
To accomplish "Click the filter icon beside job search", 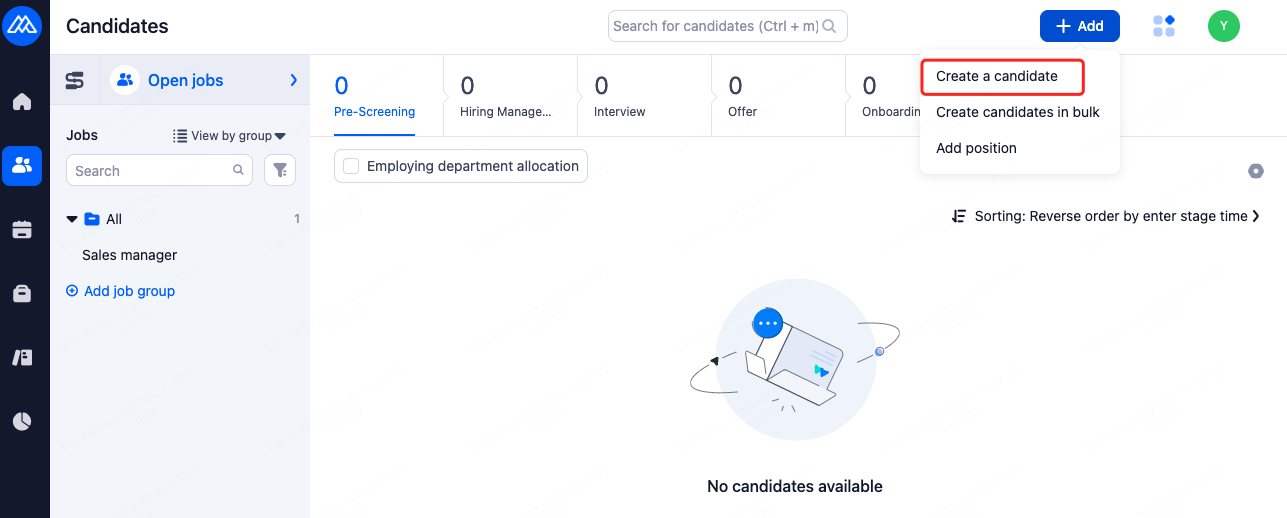I will pos(280,171).
